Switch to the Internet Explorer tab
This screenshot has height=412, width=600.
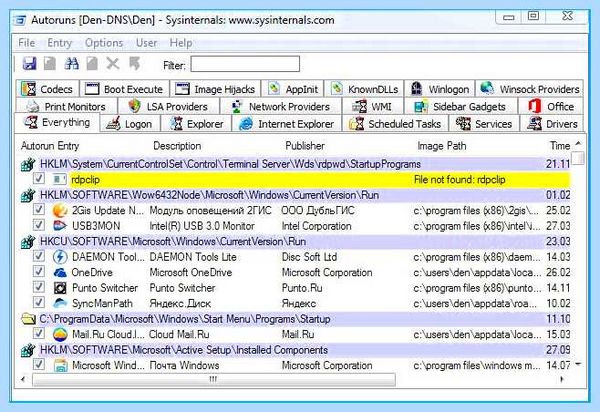click(x=286, y=124)
